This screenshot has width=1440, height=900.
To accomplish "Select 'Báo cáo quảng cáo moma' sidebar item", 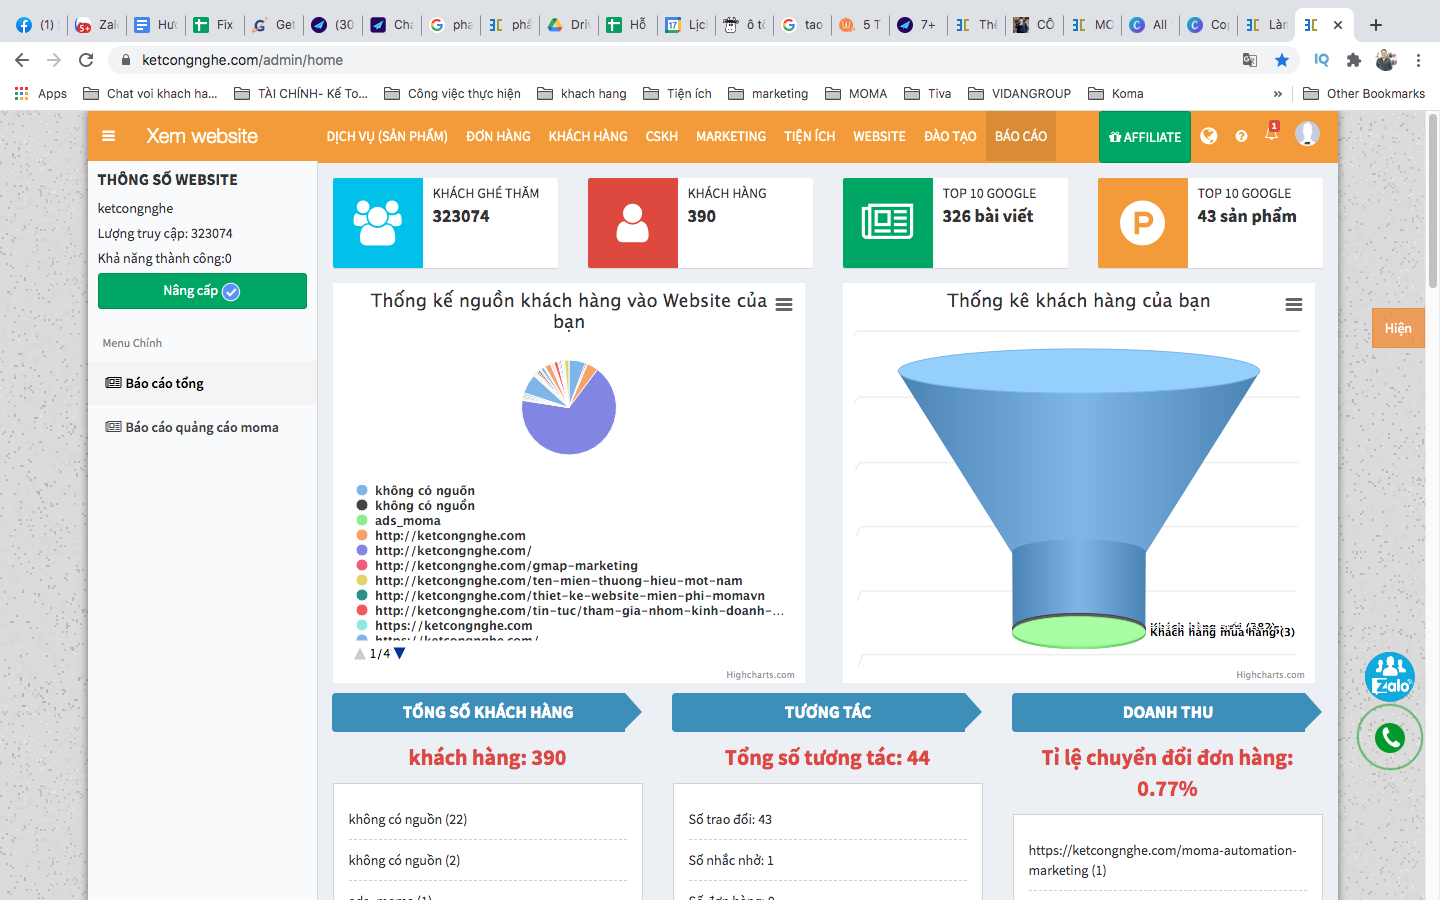I will 201,427.
